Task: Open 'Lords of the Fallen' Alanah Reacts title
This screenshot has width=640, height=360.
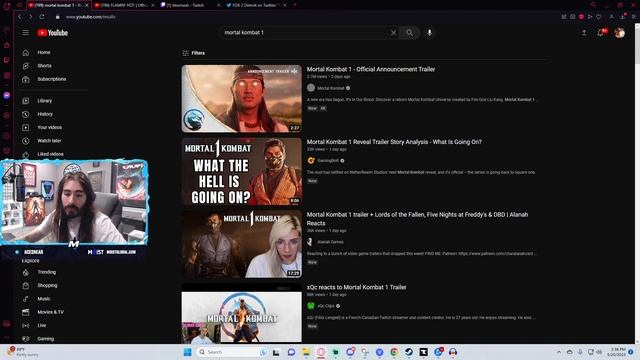Action: (x=417, y=219)
